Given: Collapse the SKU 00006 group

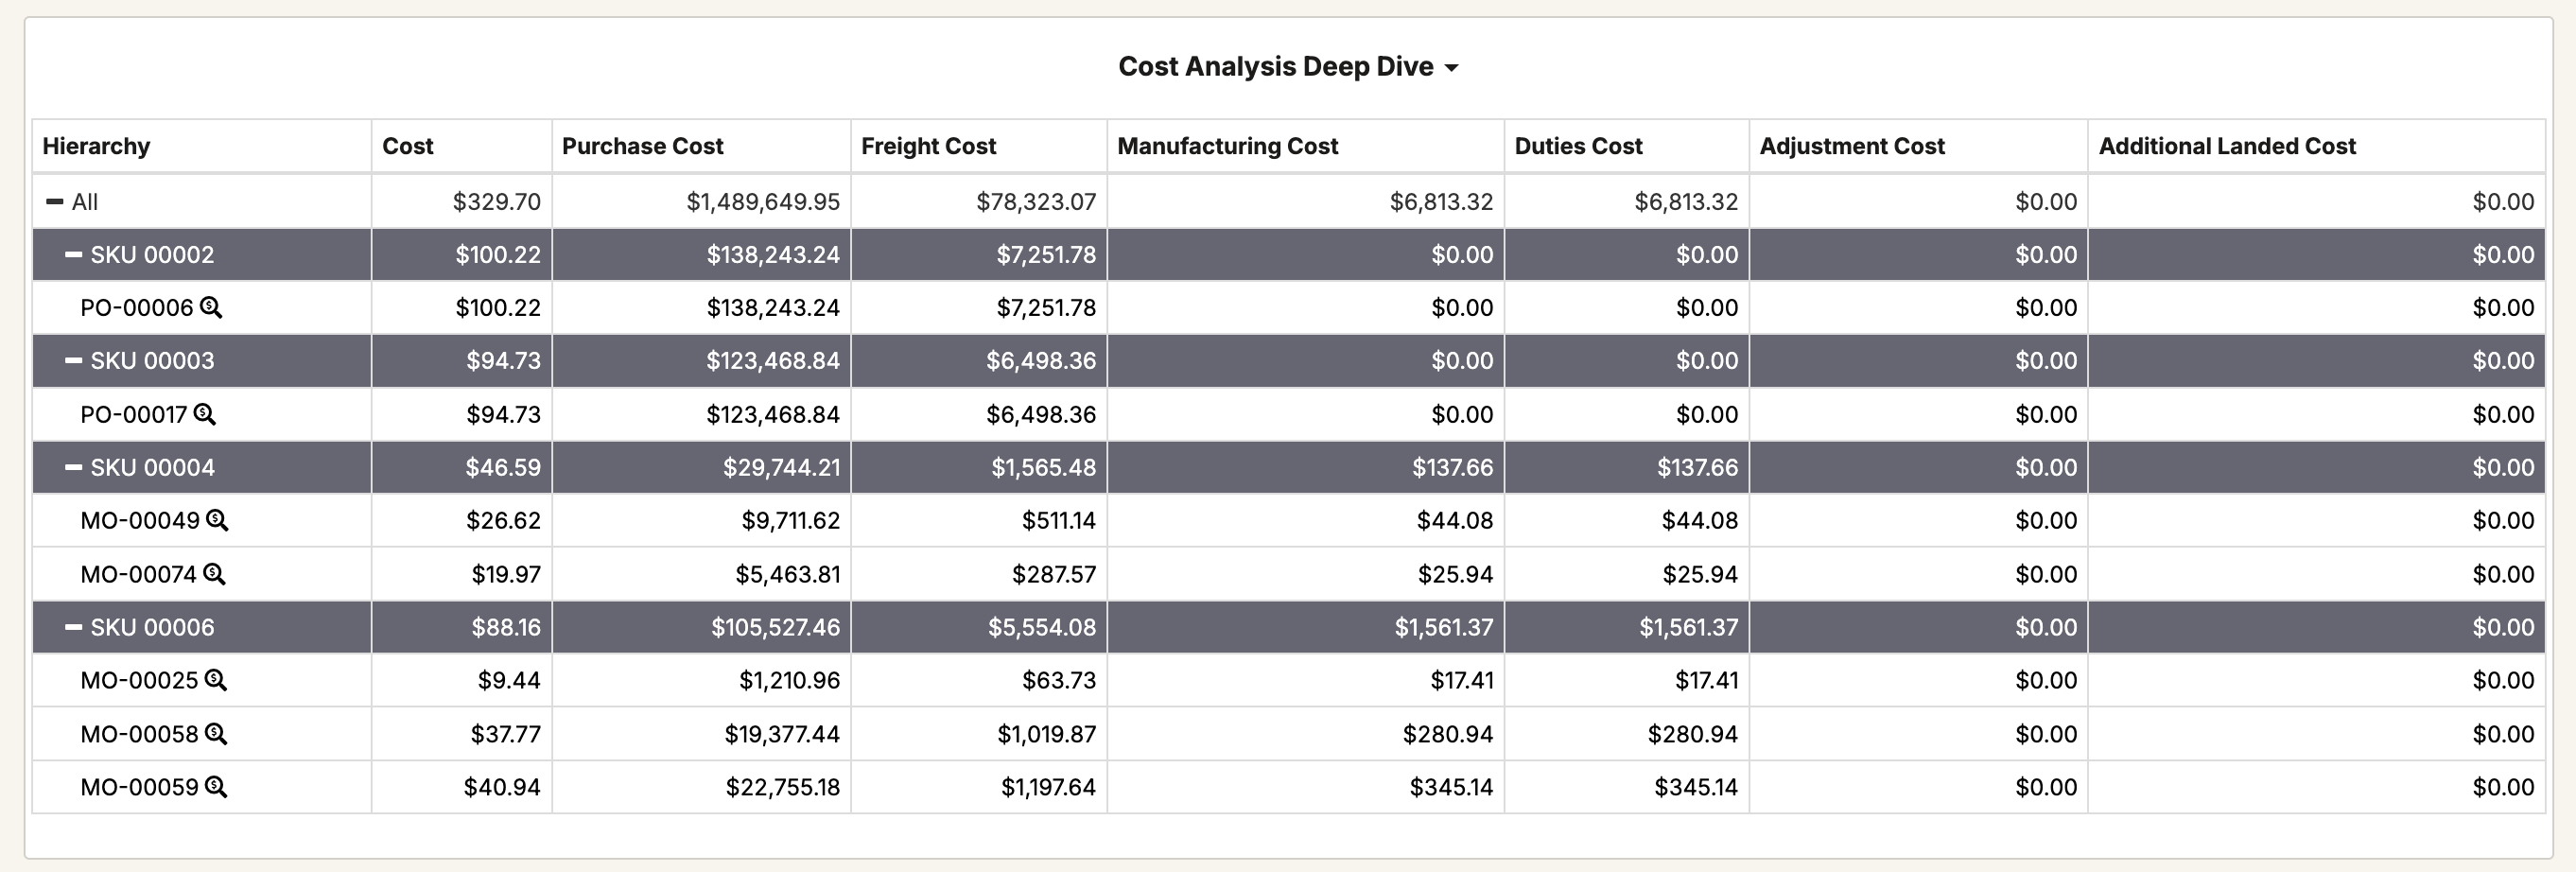Looking at the screenshot, I should [x=73, y=627].
